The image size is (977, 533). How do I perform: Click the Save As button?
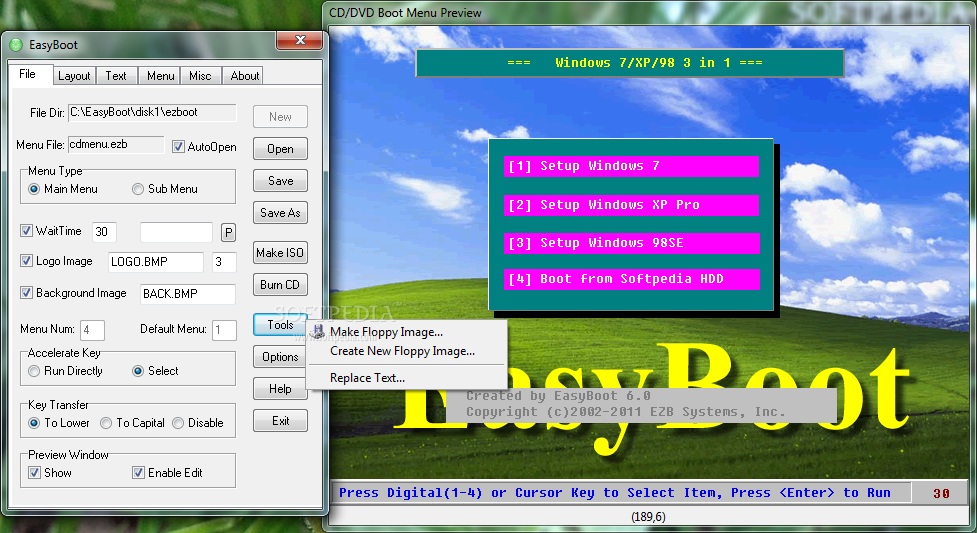tap(280, 213)
